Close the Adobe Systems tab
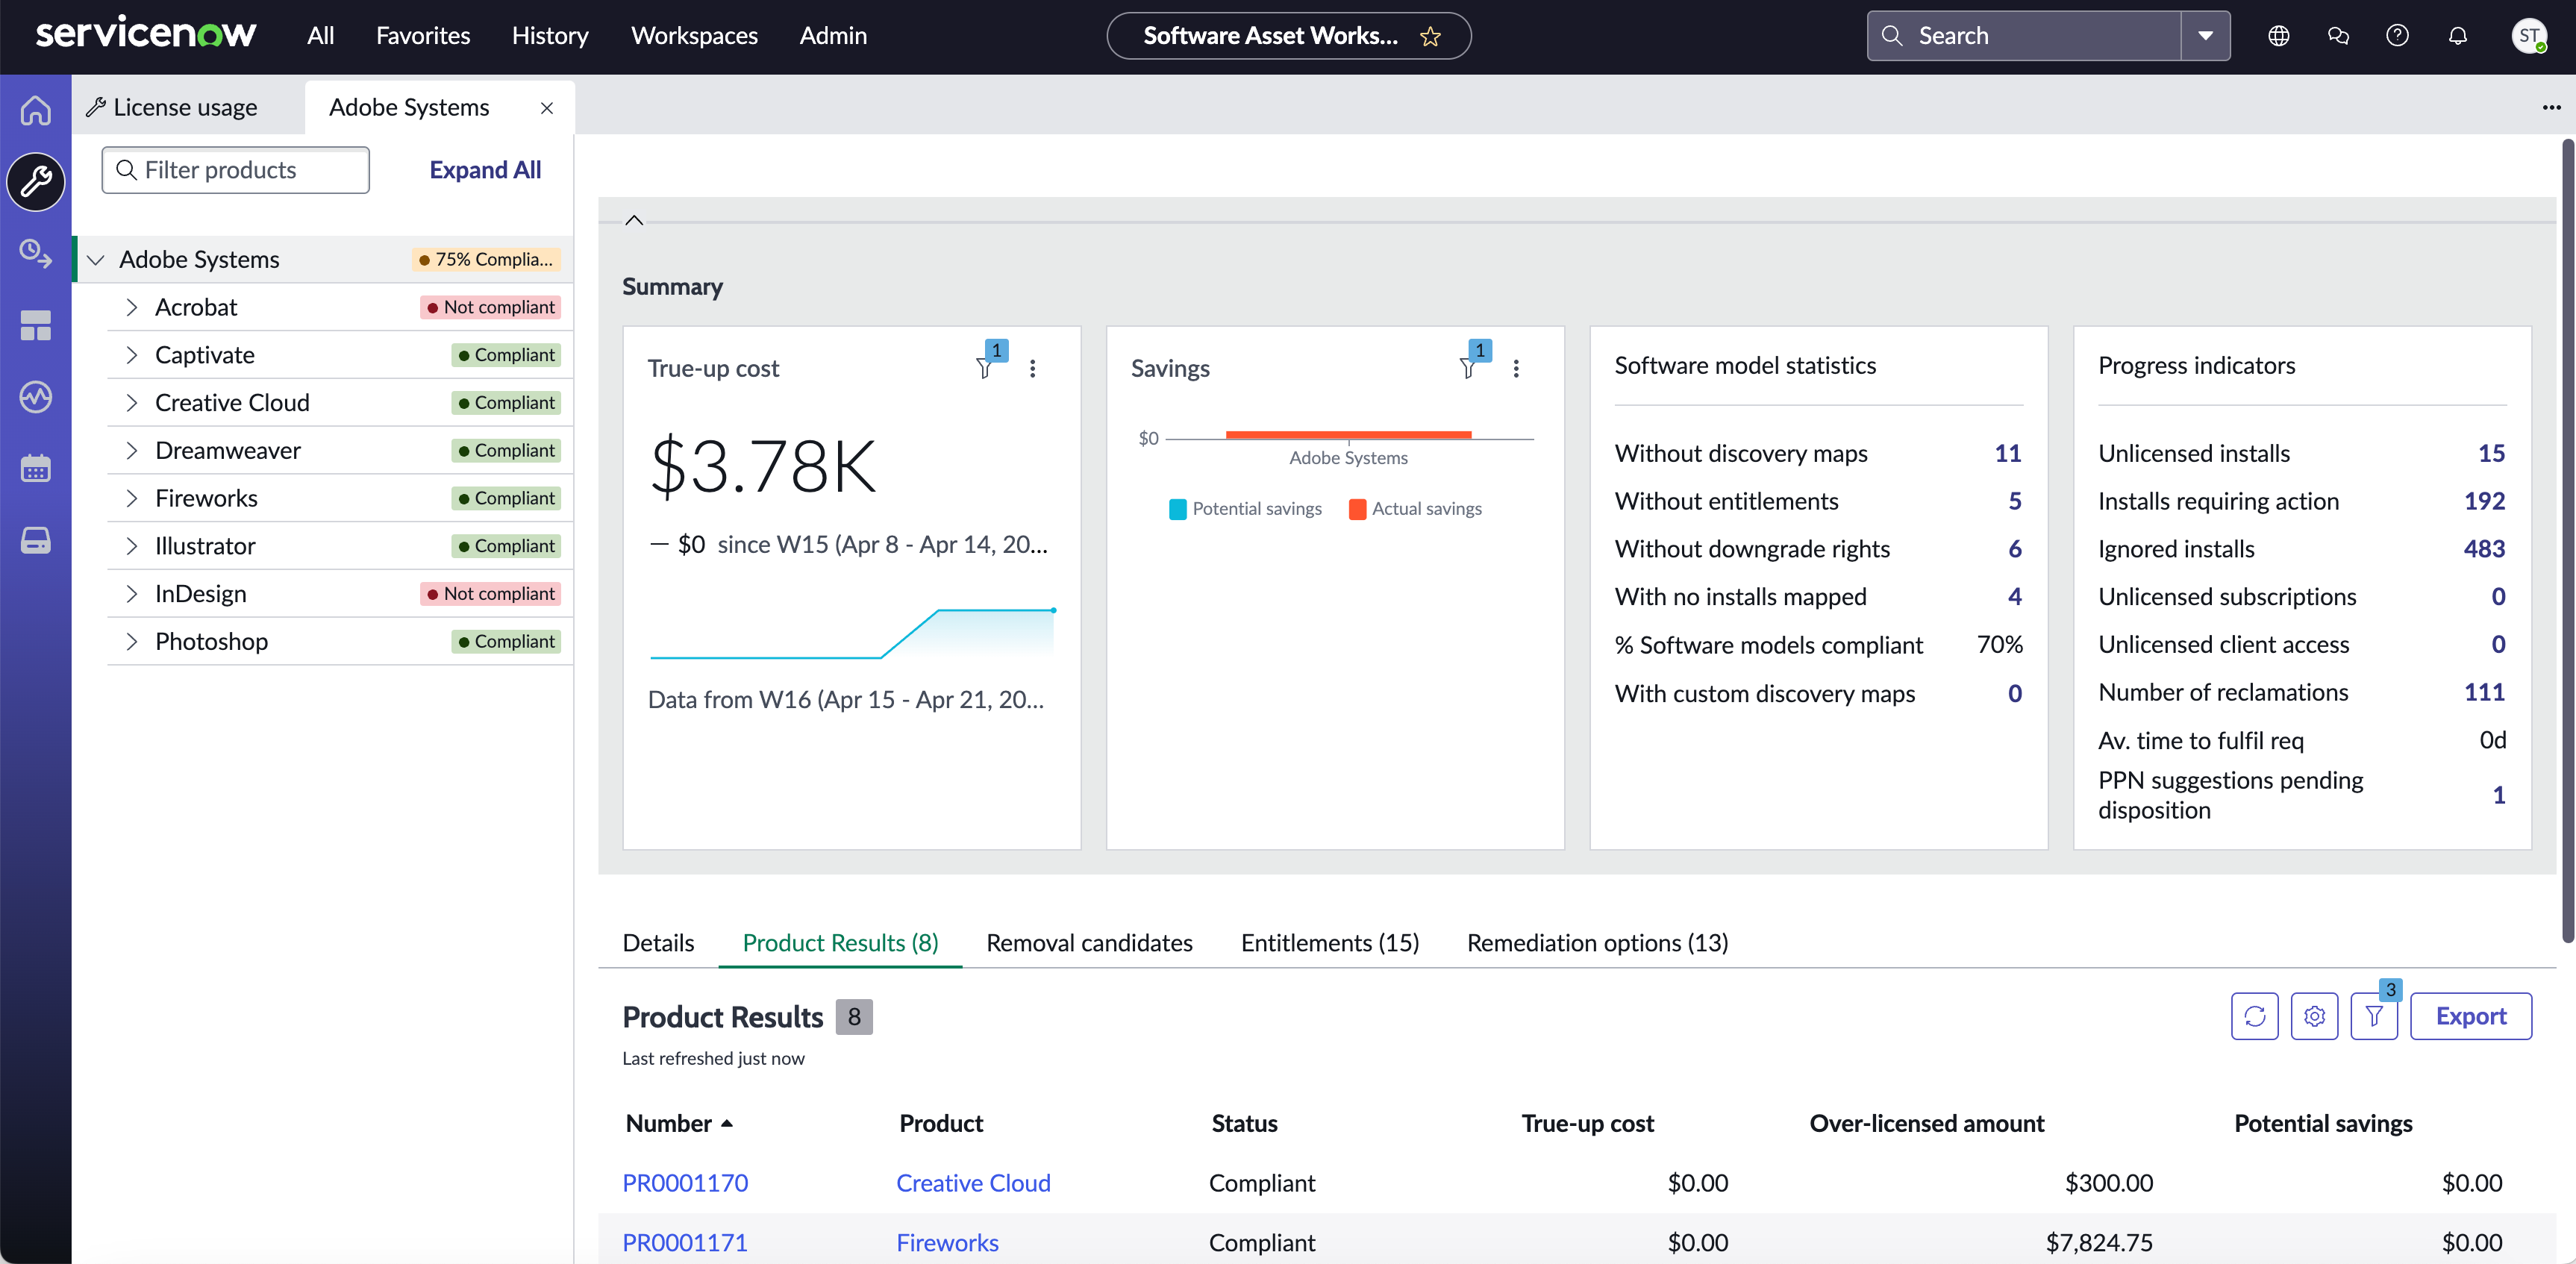This screenshot has width=2576, height=1264. tap(547, 108)
